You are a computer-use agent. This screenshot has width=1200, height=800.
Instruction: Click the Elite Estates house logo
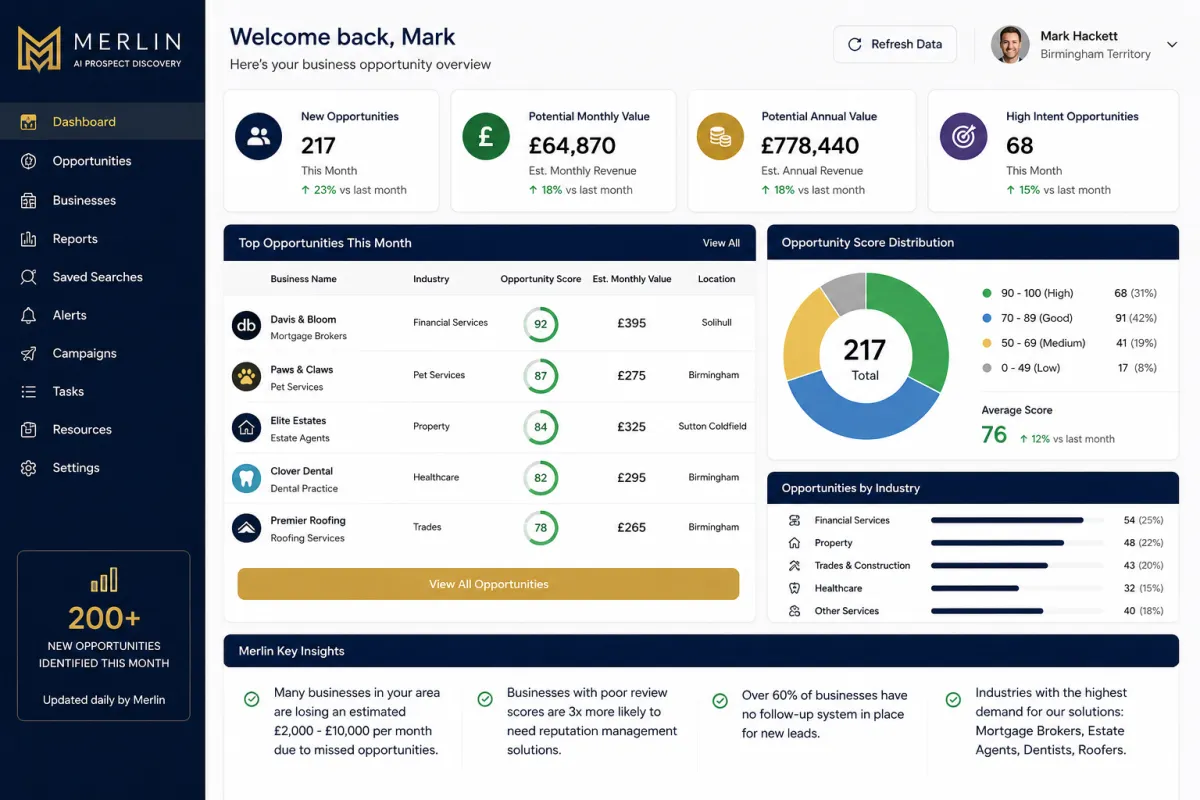click(x=246, y=428)
